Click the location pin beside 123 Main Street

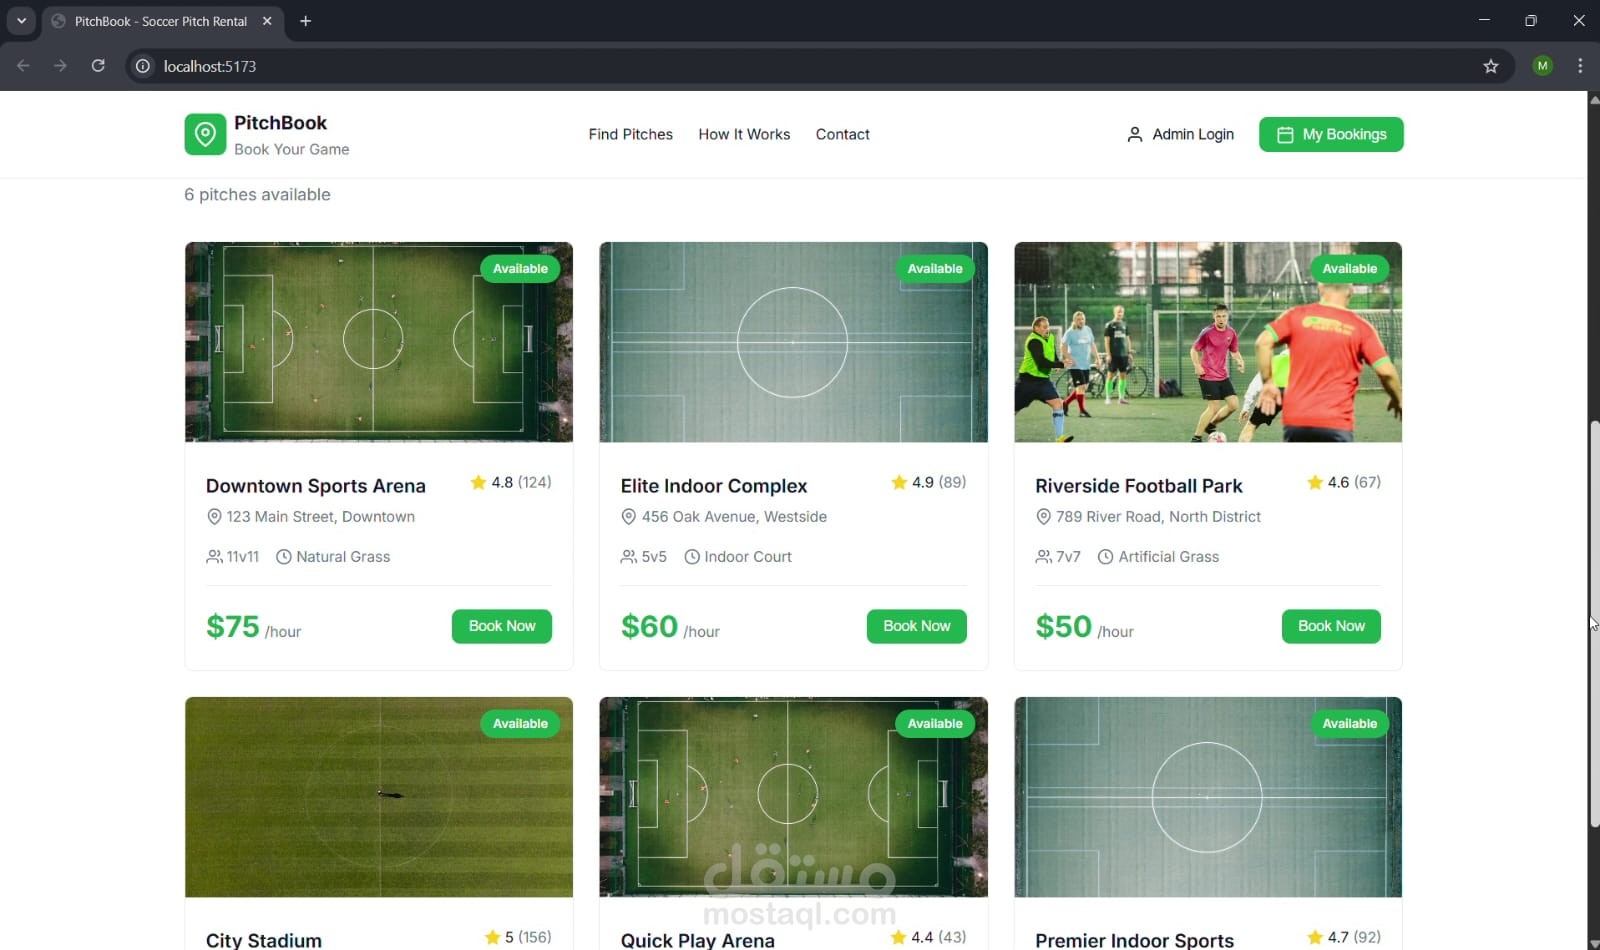tap(214, 517)
